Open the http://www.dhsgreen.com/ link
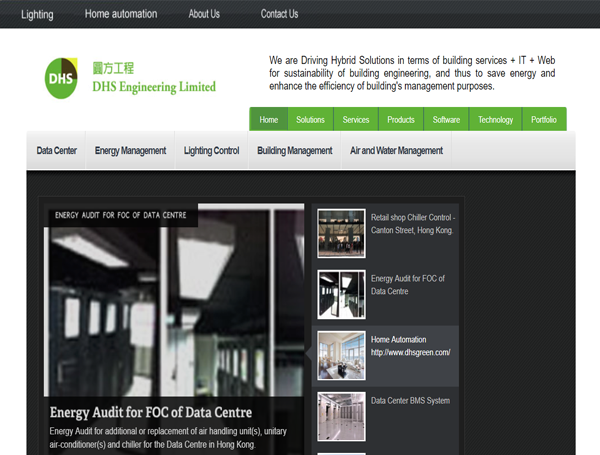 point(411,352)
